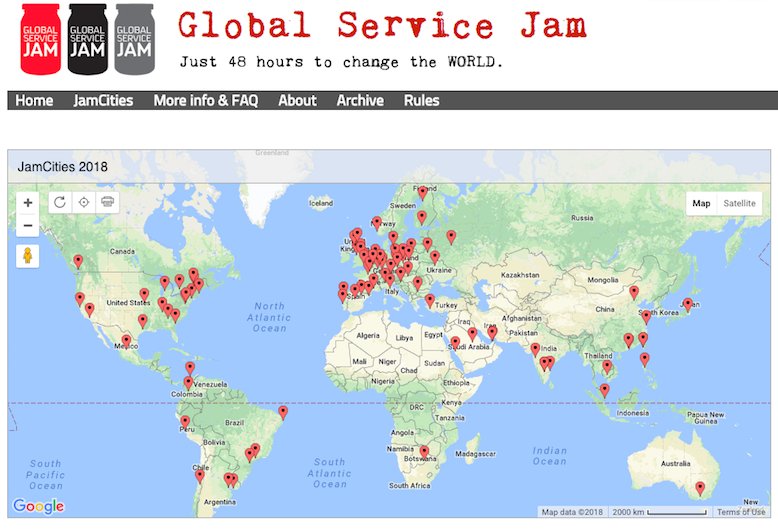Viewport: 778px width, 531px height.
Task: Select the pin in western Russia
Action: pos(451,237)
